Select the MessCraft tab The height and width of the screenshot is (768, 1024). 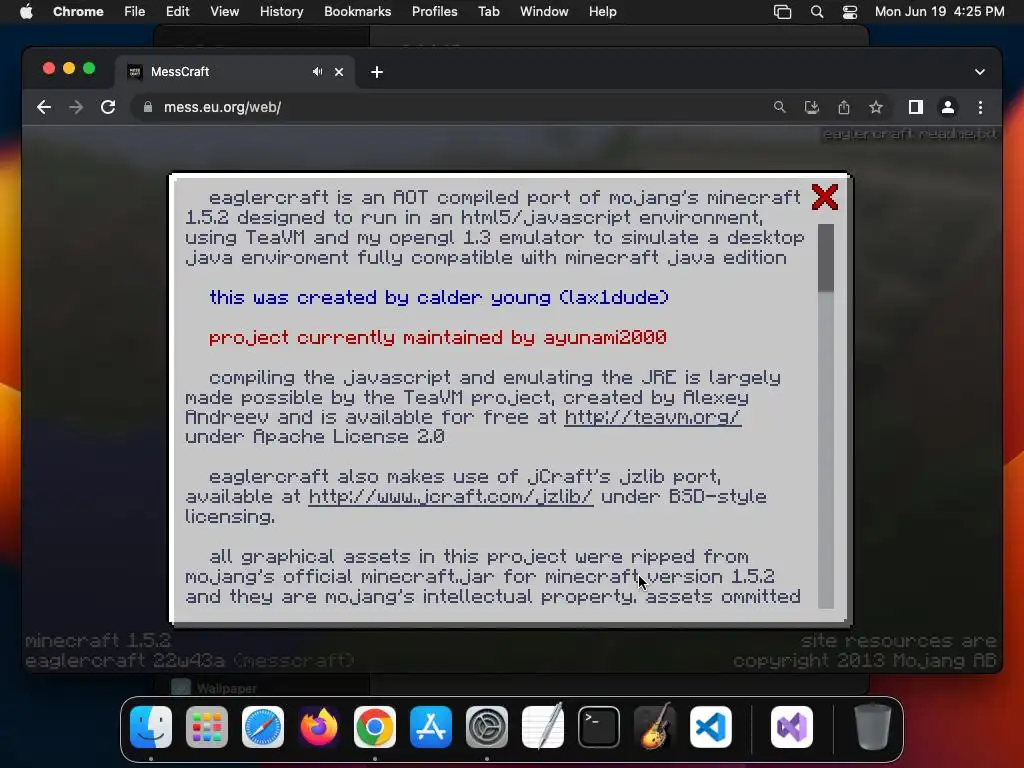tap(235, 72)
